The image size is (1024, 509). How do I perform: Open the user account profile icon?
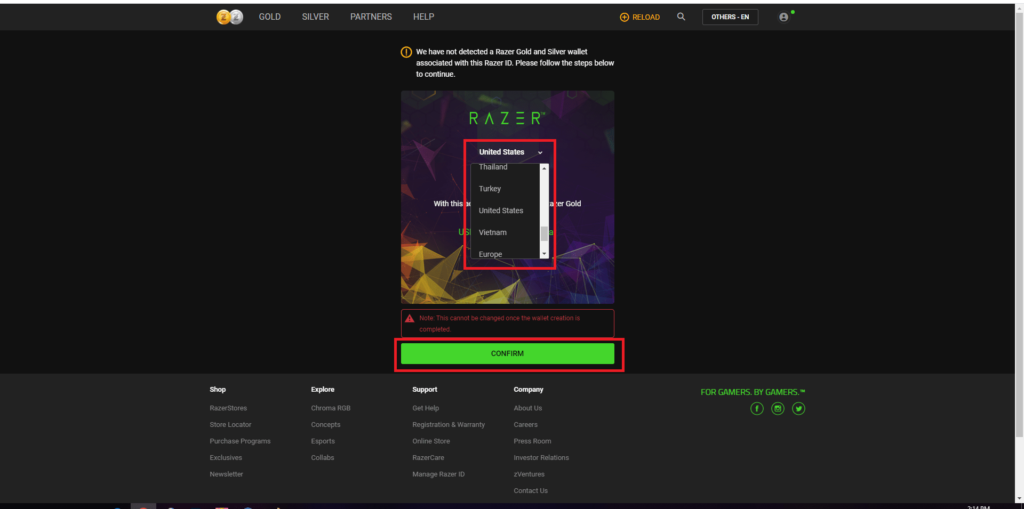point(784,17)
